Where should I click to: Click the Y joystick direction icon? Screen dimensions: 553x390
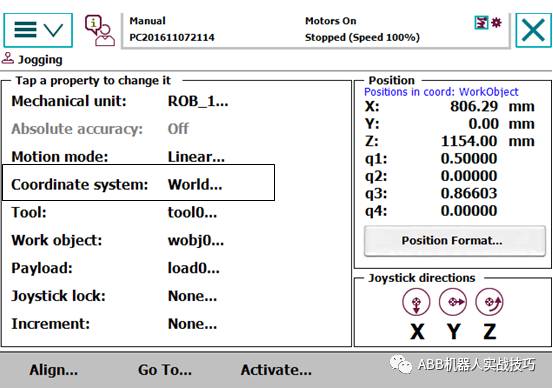[453, 302]
